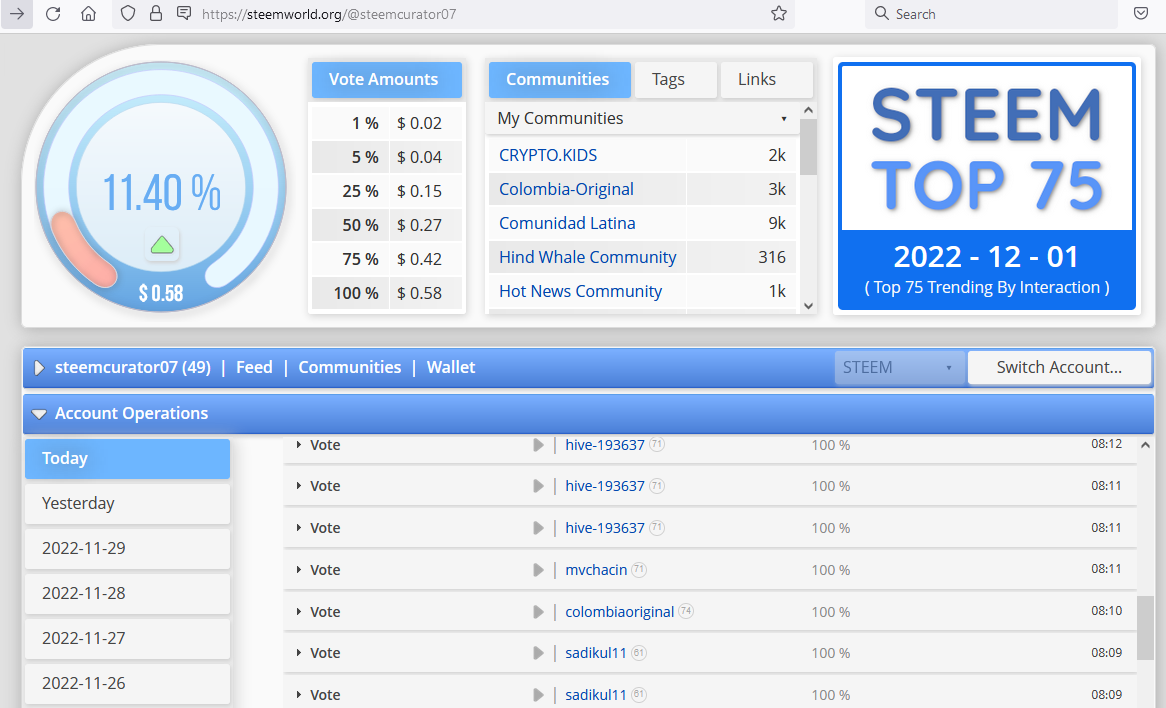View site security padlock icon
The height and width of the screenshot is (708, 1166).
pos(155,13)
